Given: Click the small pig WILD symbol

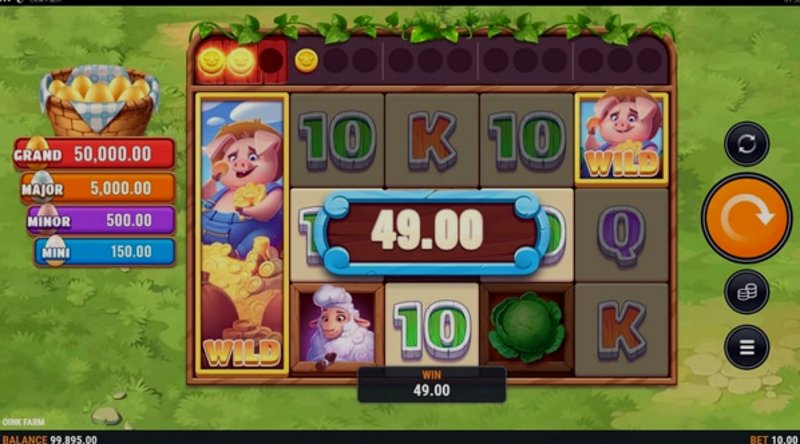Looking at the screenshot, I should [621, 138].
